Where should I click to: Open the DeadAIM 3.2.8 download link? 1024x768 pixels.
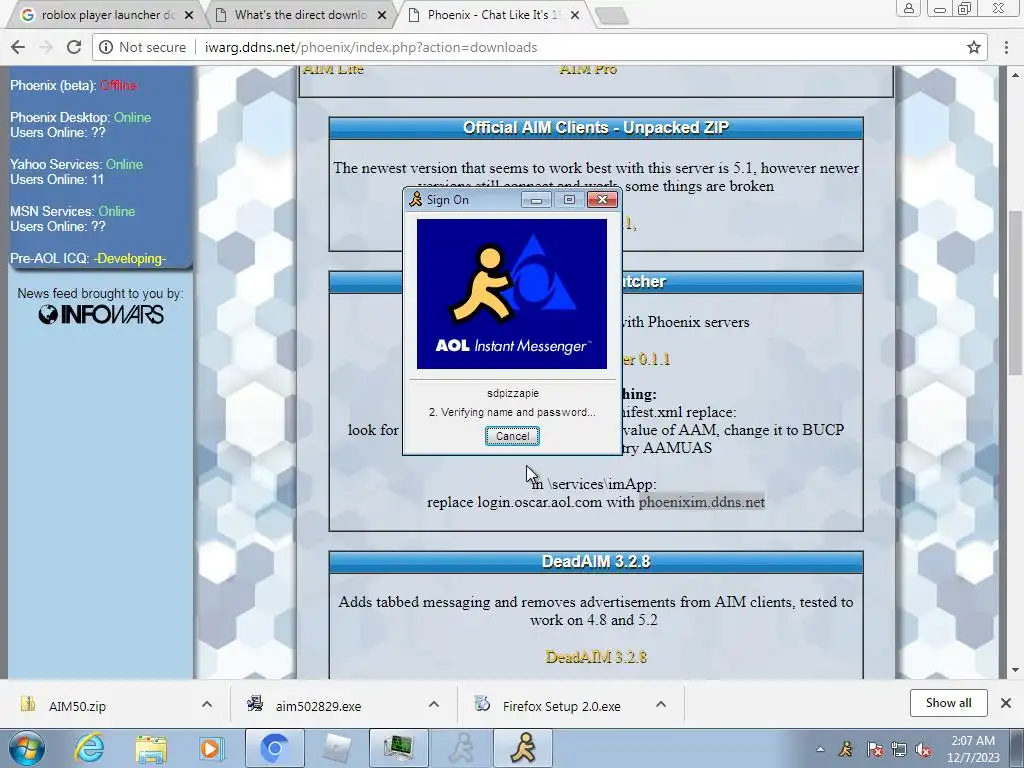596,656
